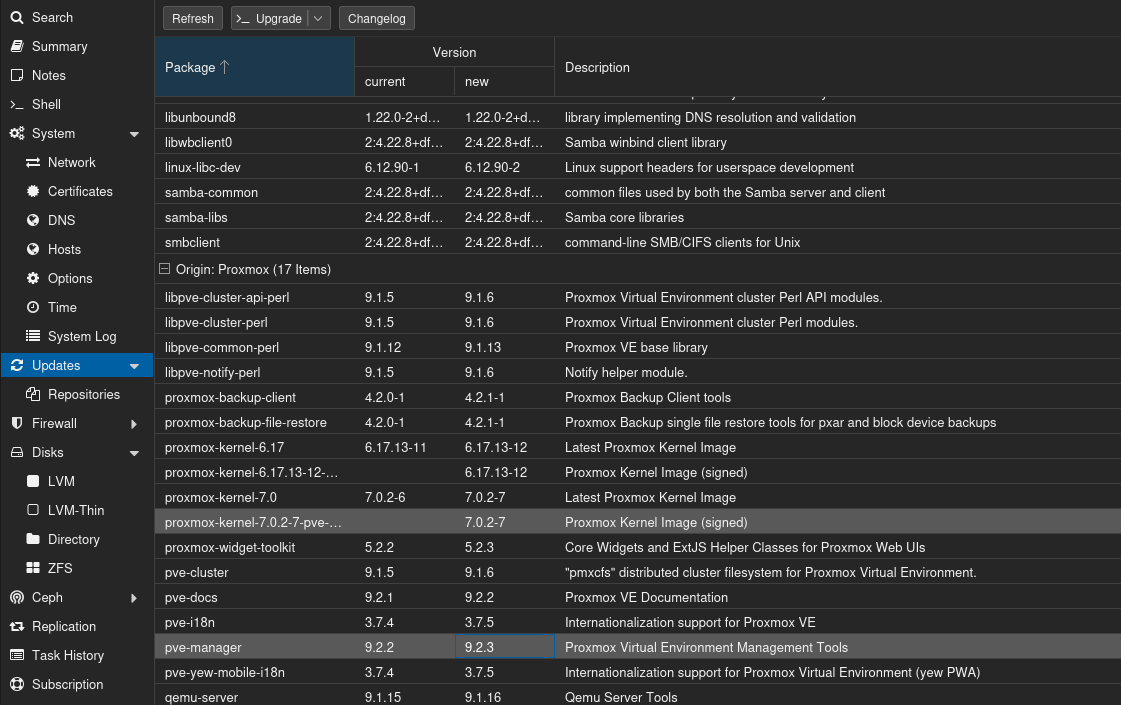Click the Directory folder icon

pyautogui.click(x=33, y=539)
